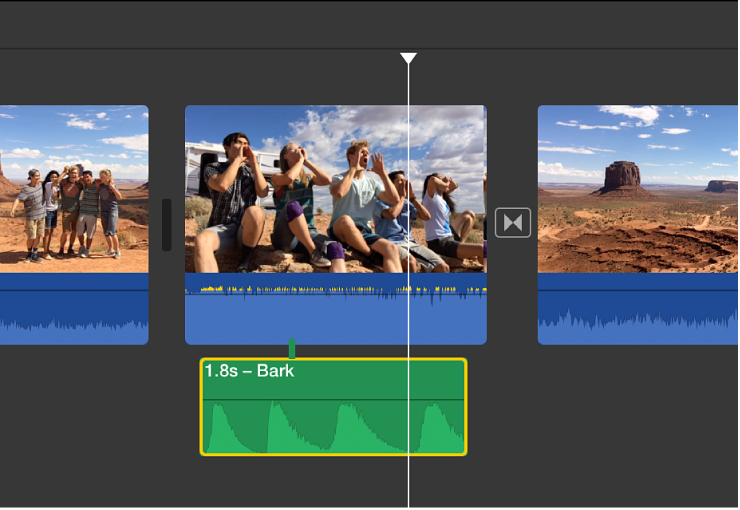Screen dimensions: 740x510
Task: Select the desert butte landscape thumbnail
Action: 638,189
